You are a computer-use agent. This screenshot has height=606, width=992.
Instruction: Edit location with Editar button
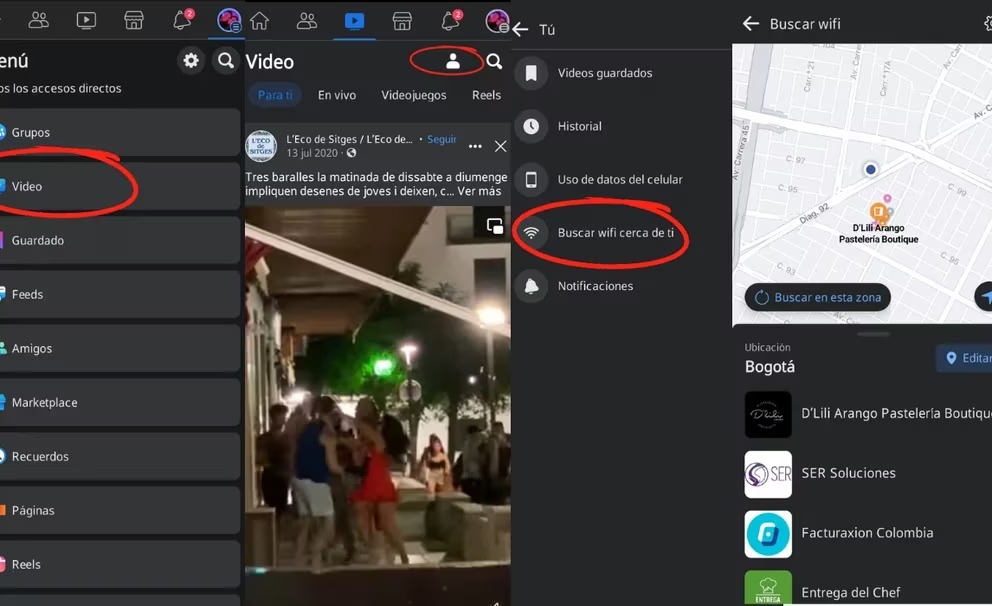pyautogui.click(x=964, y=358)
